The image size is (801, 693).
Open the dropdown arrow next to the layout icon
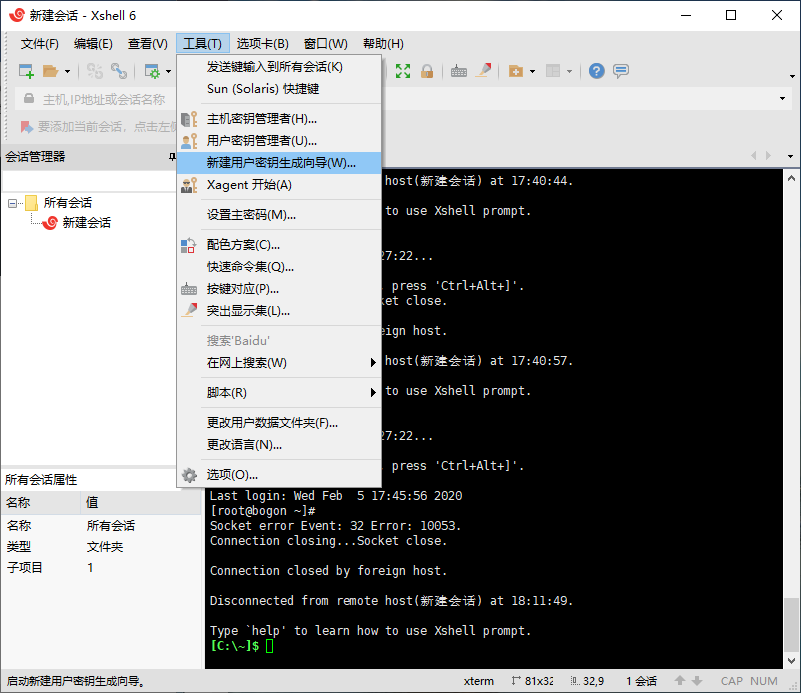tap(569, 71)
